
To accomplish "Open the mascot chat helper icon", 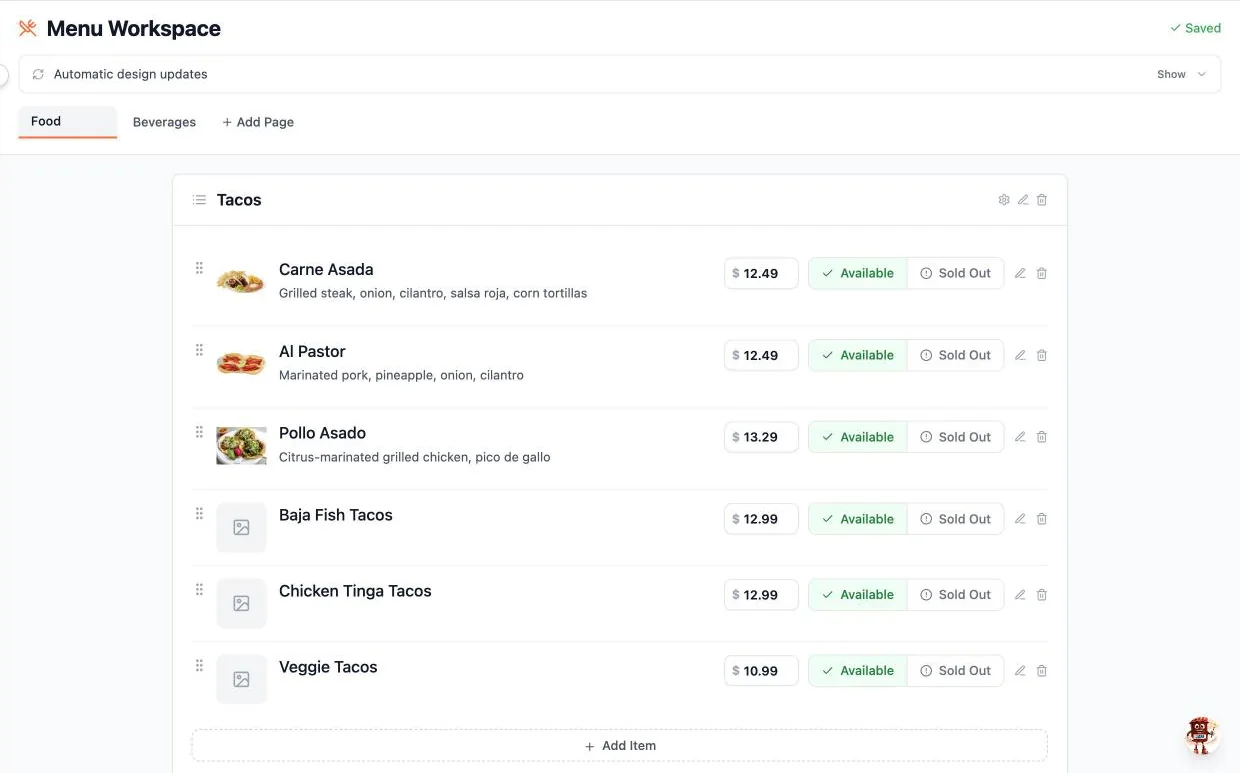I will pyautogui.click(x=1201, y=735).
